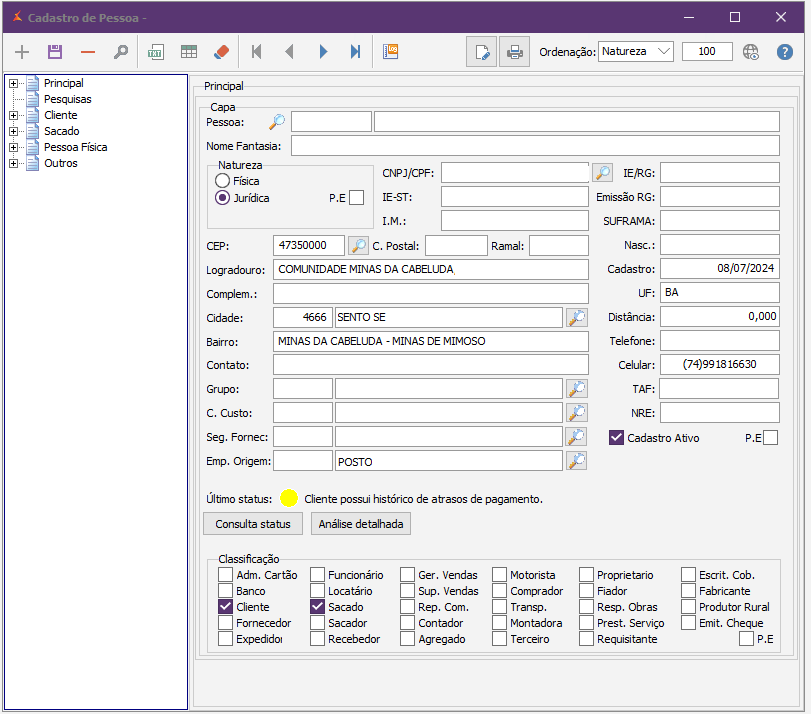Click the red minus delete record icon

point(88,52)
